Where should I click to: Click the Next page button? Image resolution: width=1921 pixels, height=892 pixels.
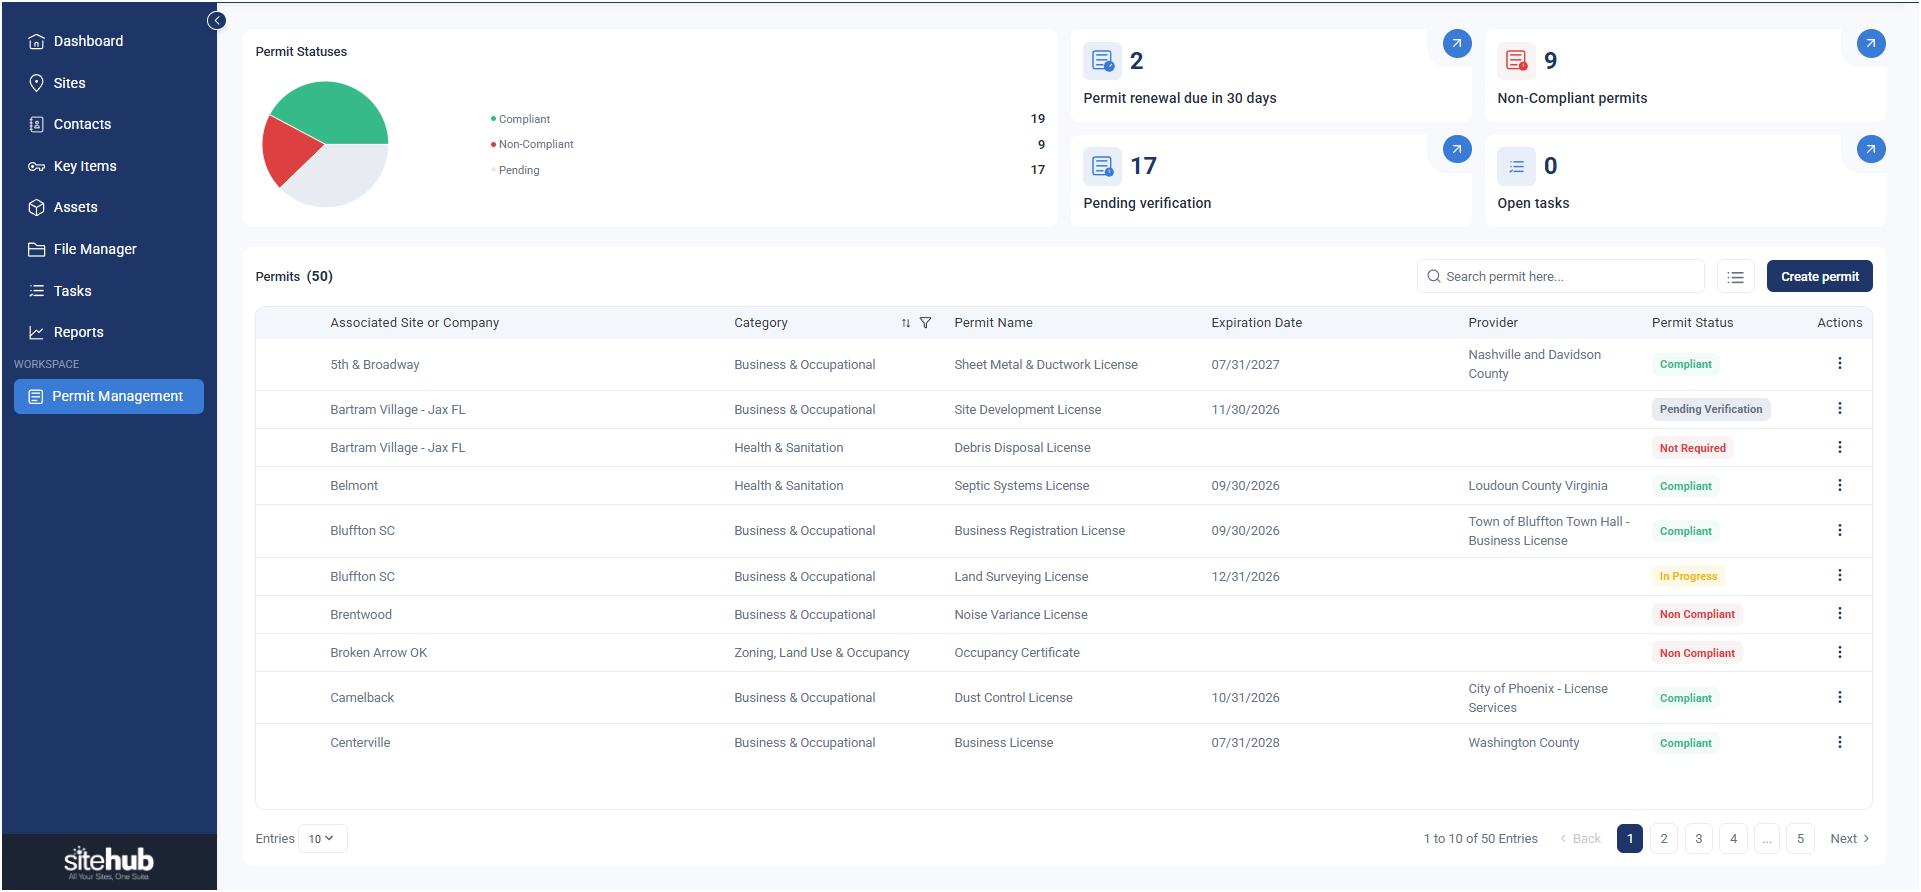point(1849,839)
